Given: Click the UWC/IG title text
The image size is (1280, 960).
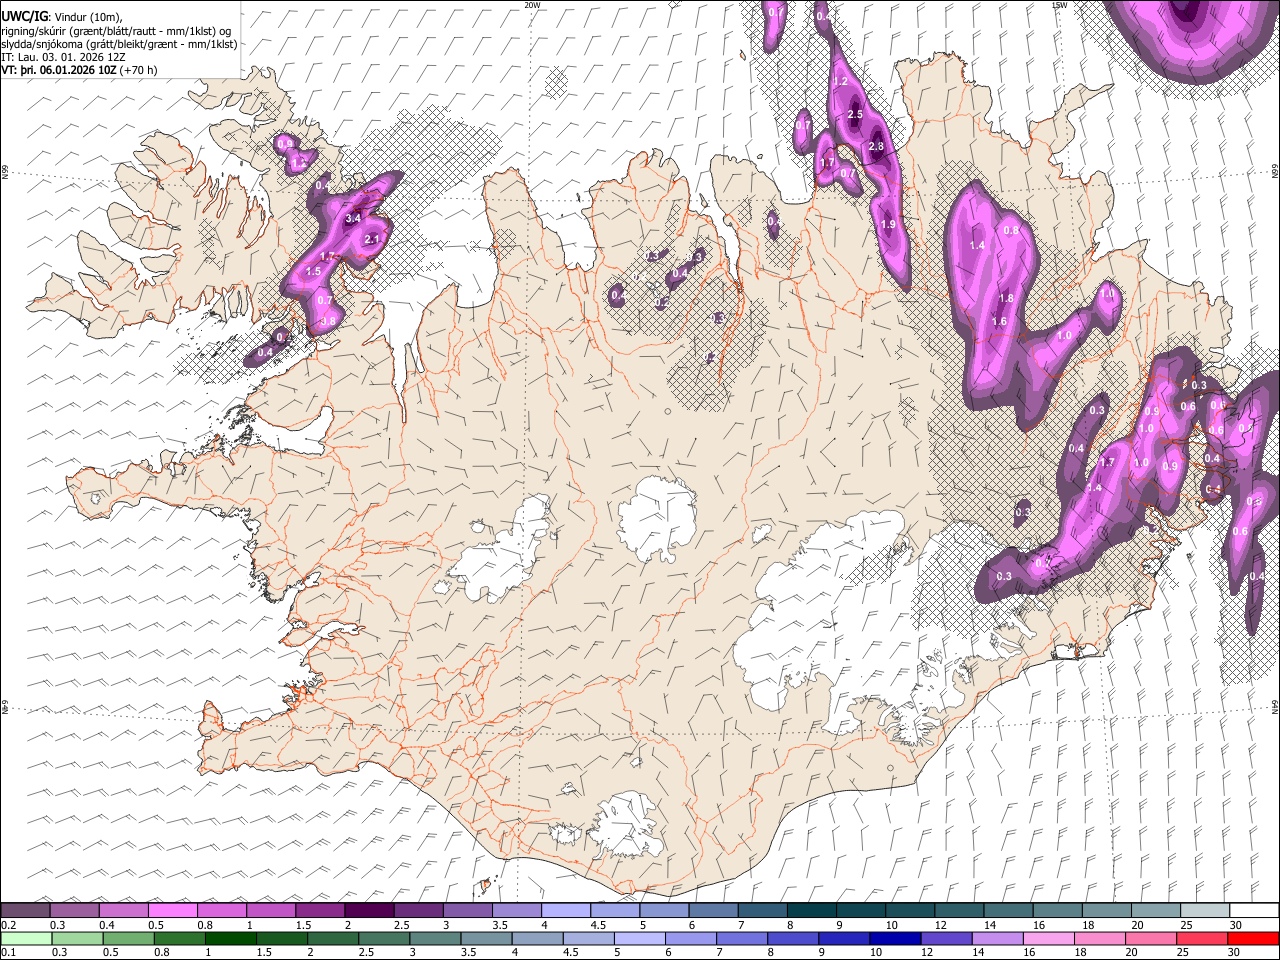Looking at the screenshot, I should tap(23, 16).
